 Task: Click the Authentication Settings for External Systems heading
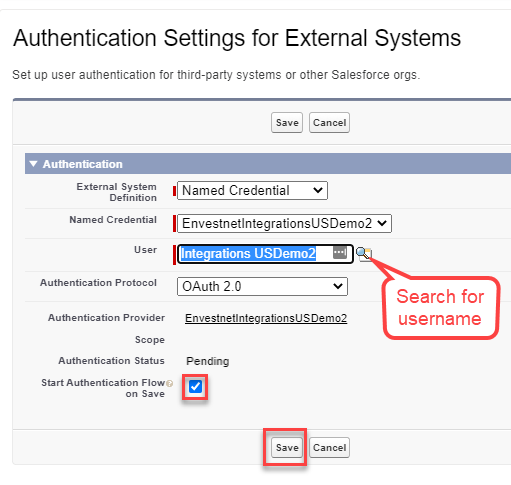coord(237,38)
